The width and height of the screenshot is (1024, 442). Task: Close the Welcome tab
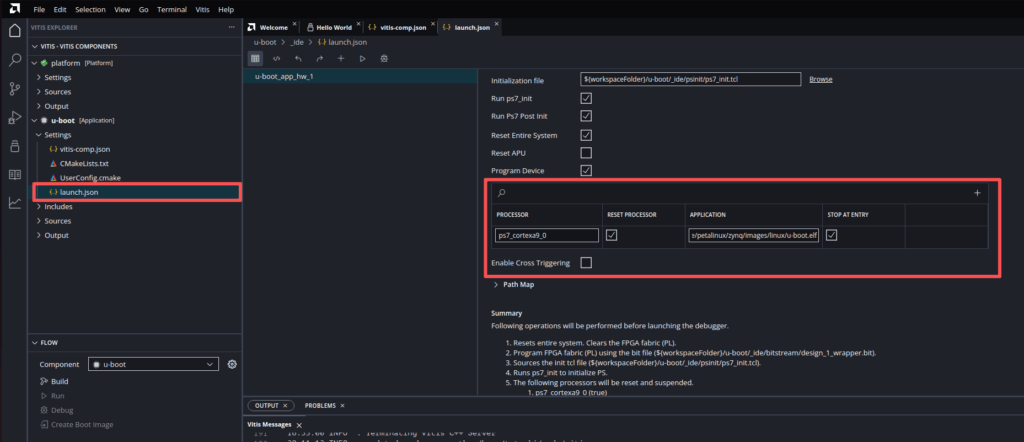coord(295,24)
